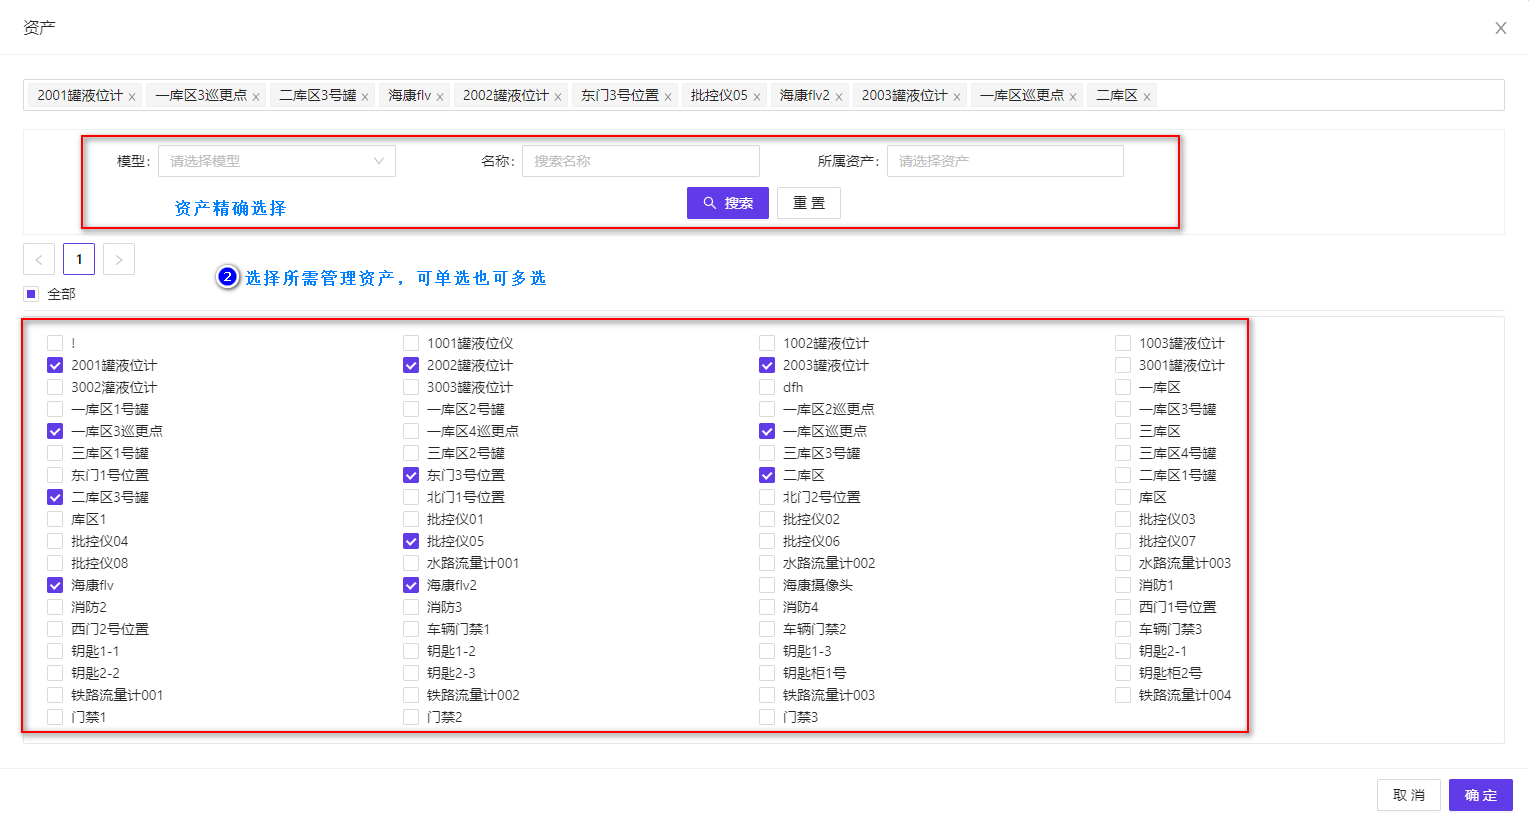Click the 重置 button

pos(809,203)
